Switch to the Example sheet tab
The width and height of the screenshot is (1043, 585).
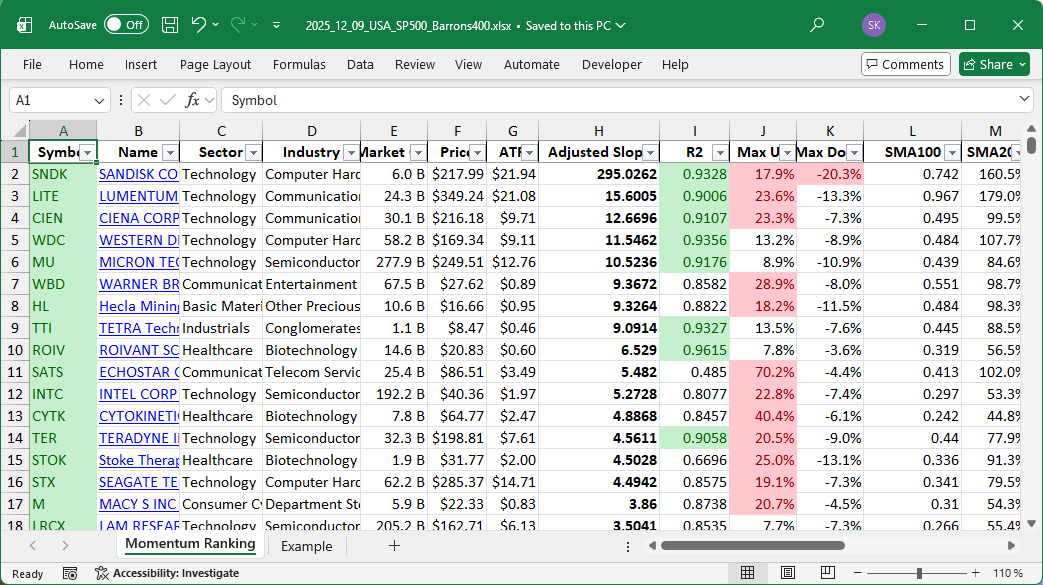coord(306,546)
